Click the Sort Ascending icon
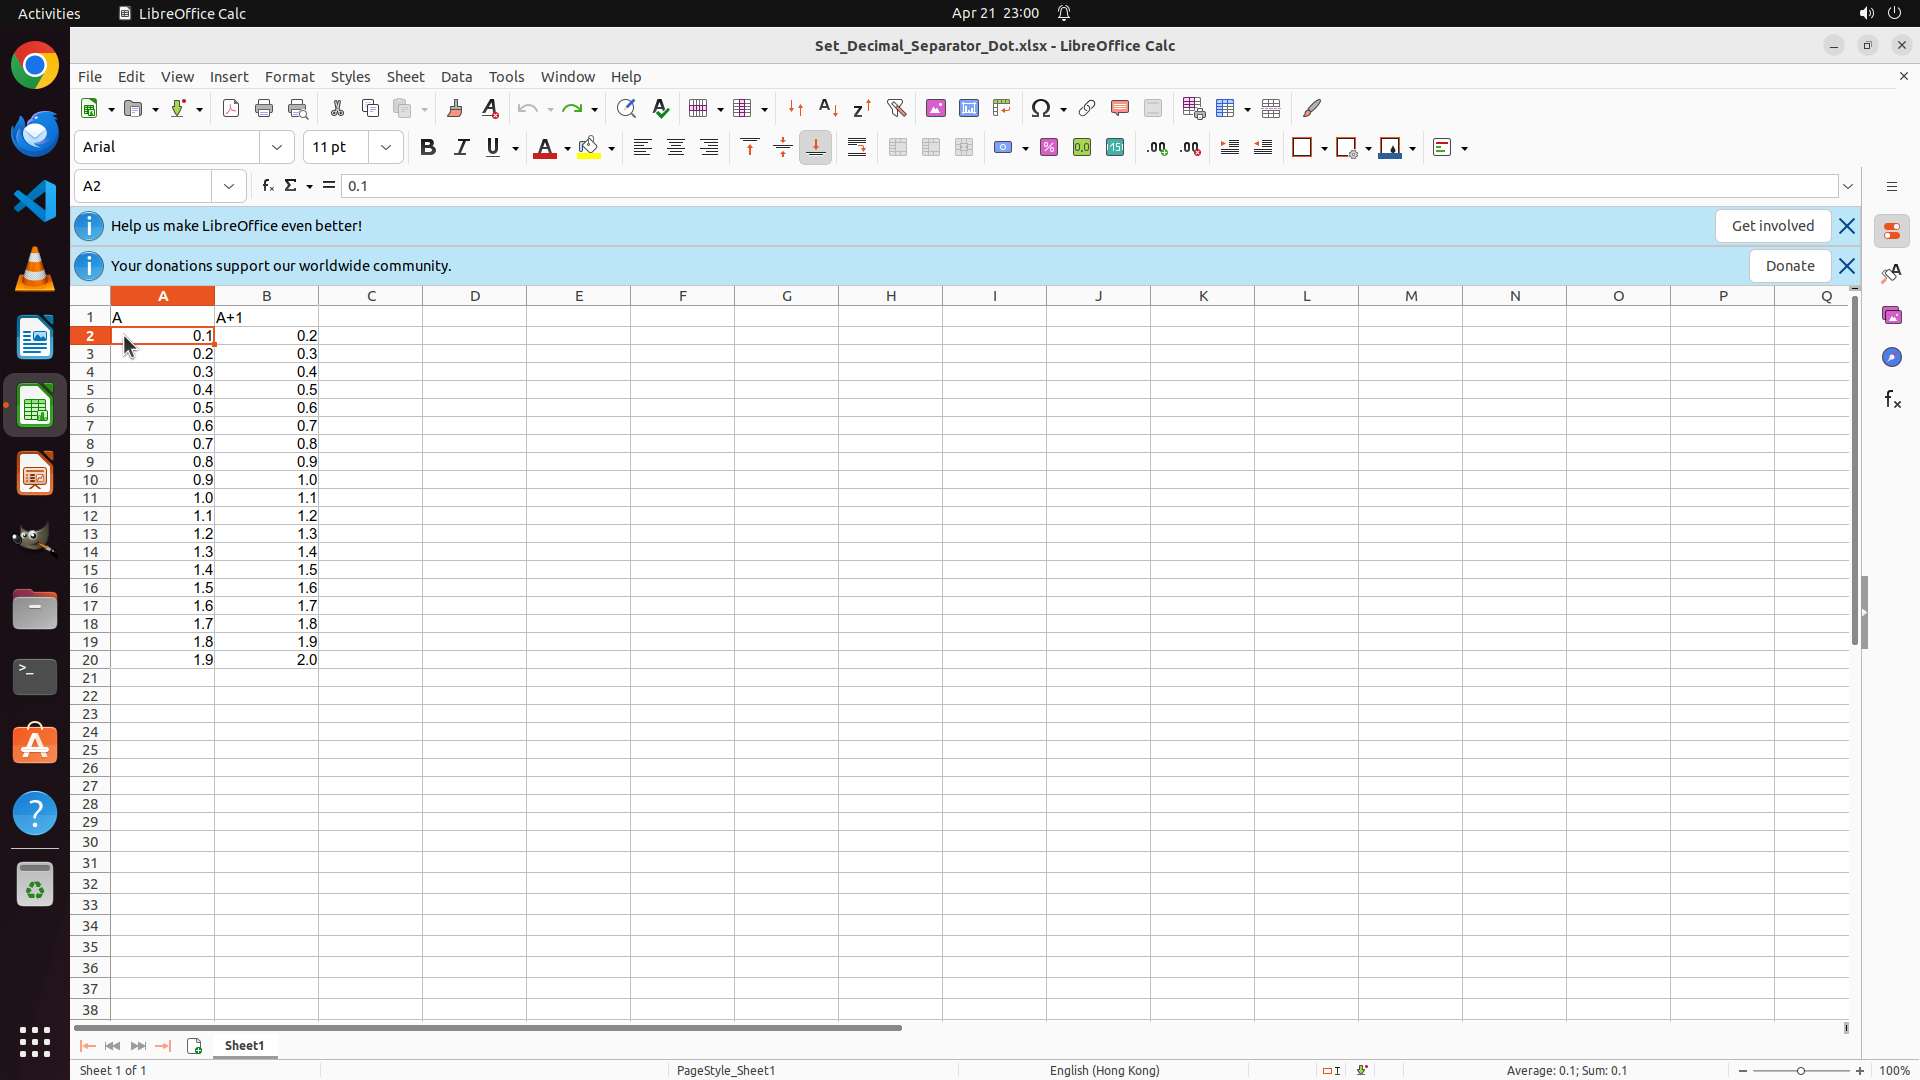The width and height of the screenshot is (1920, 1080). (x=828, y=108)
